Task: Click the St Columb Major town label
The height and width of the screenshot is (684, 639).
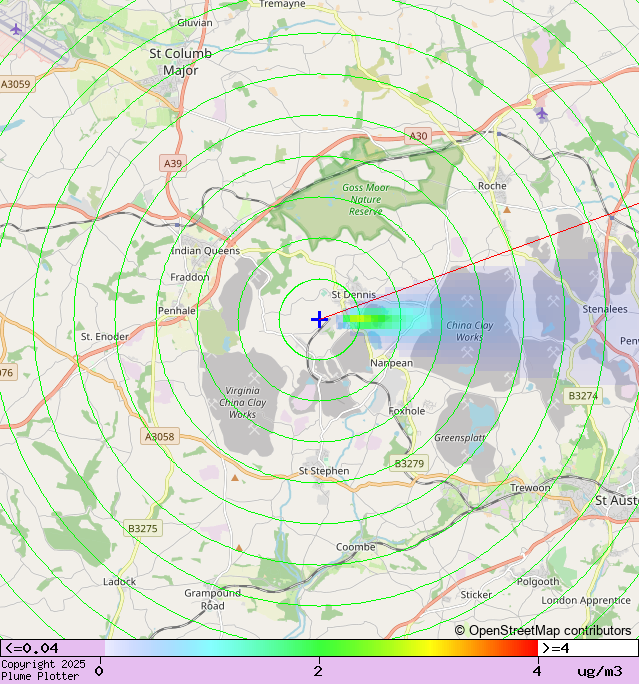Action: tap(180, 62)
